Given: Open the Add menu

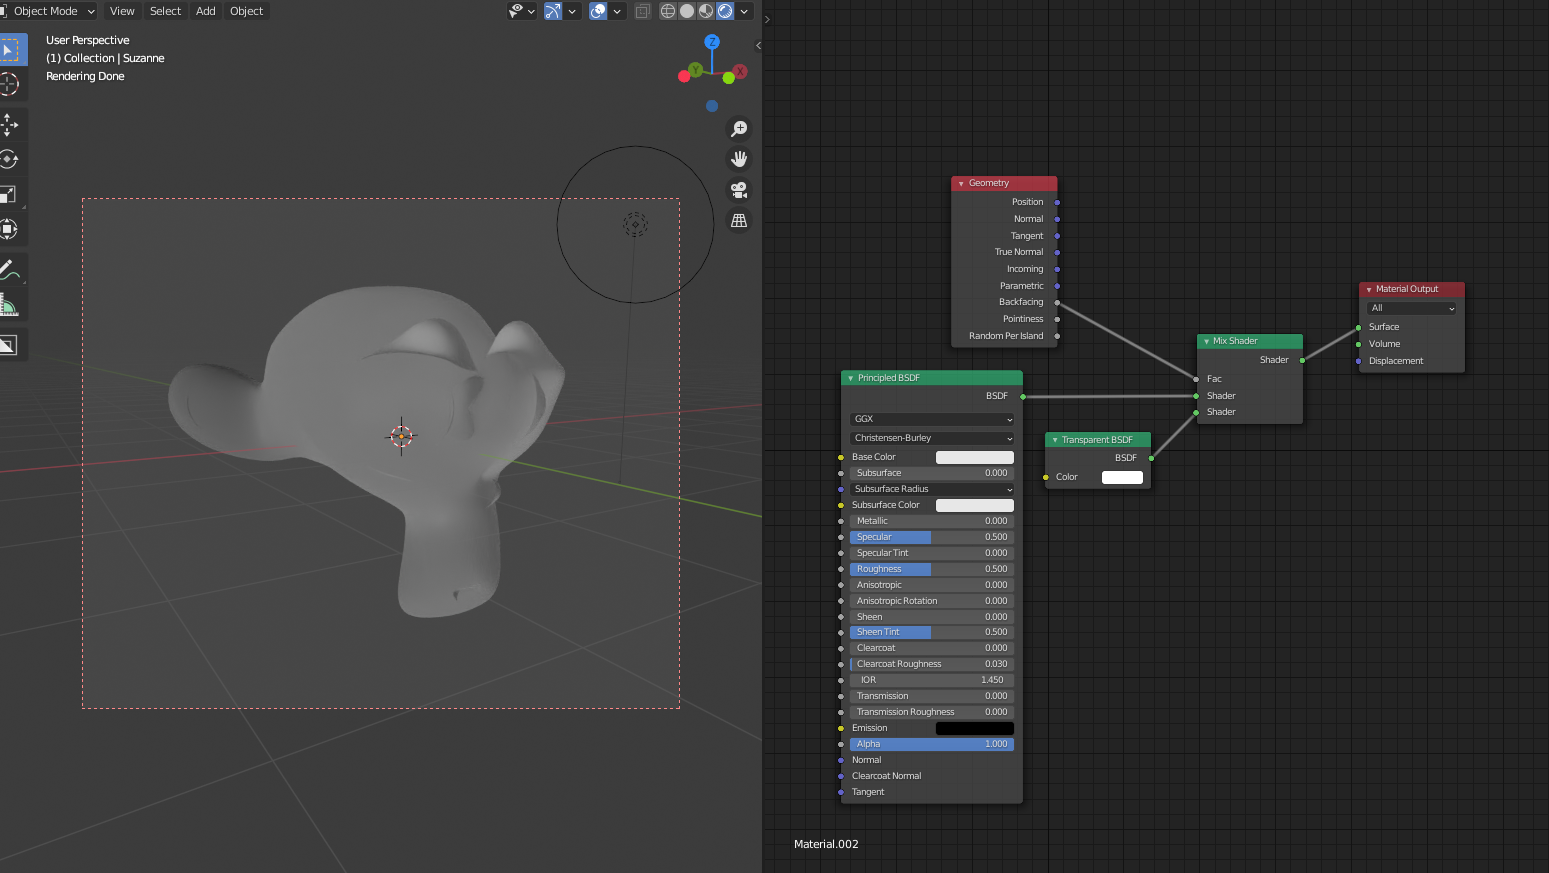Looking at the screenshot, I should (205, 11).
